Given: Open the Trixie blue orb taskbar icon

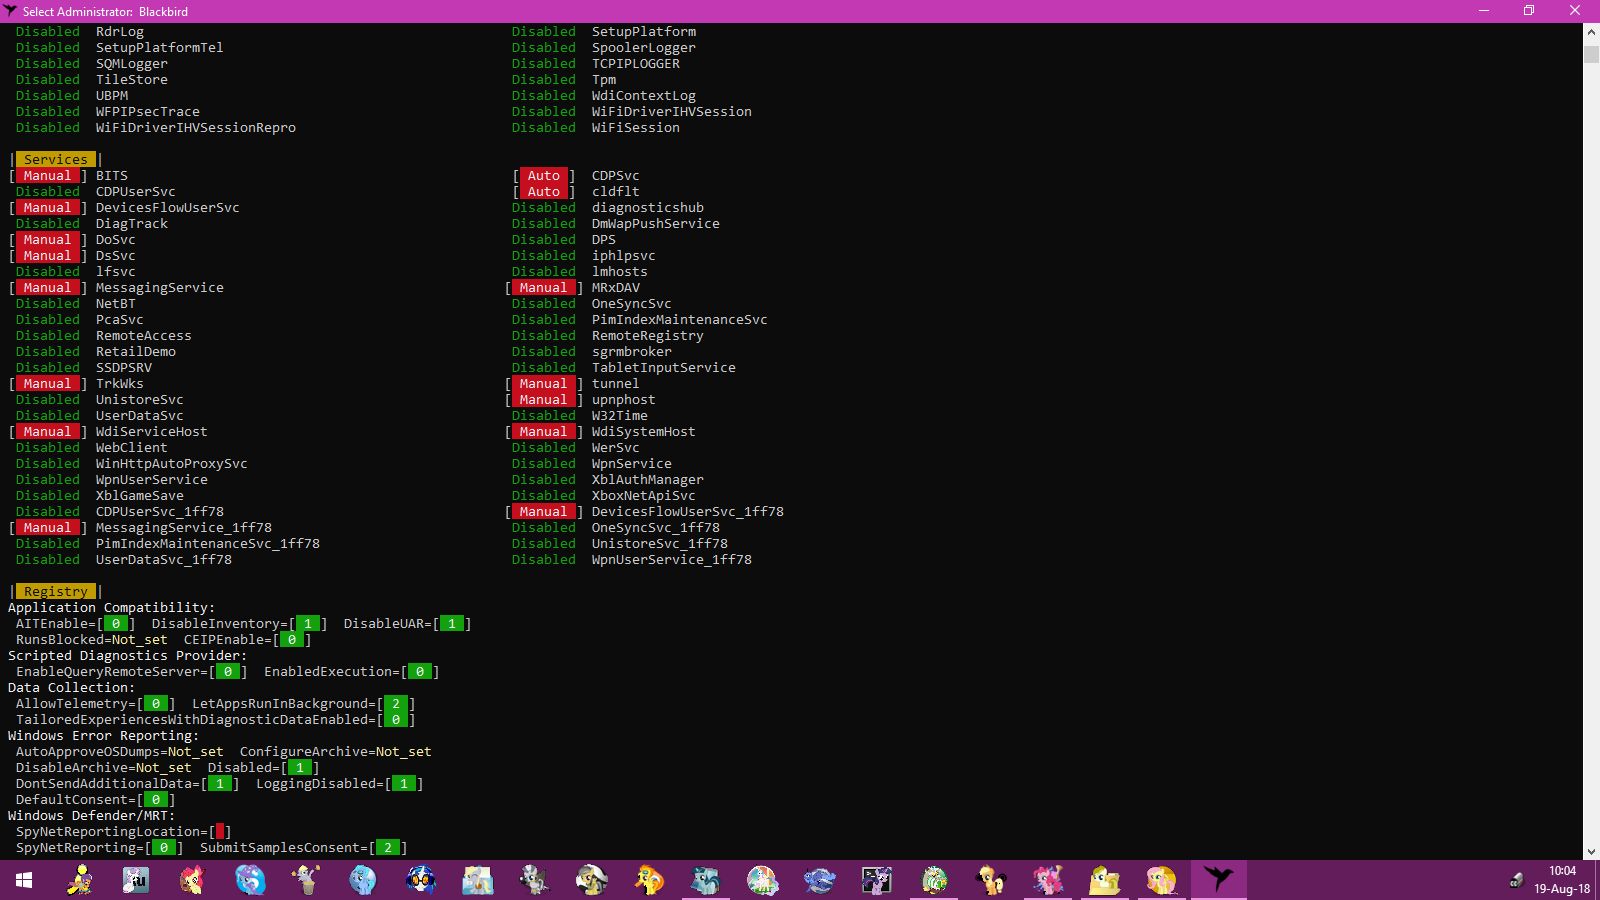Looking at the screenshot, I should coord(250,880).
